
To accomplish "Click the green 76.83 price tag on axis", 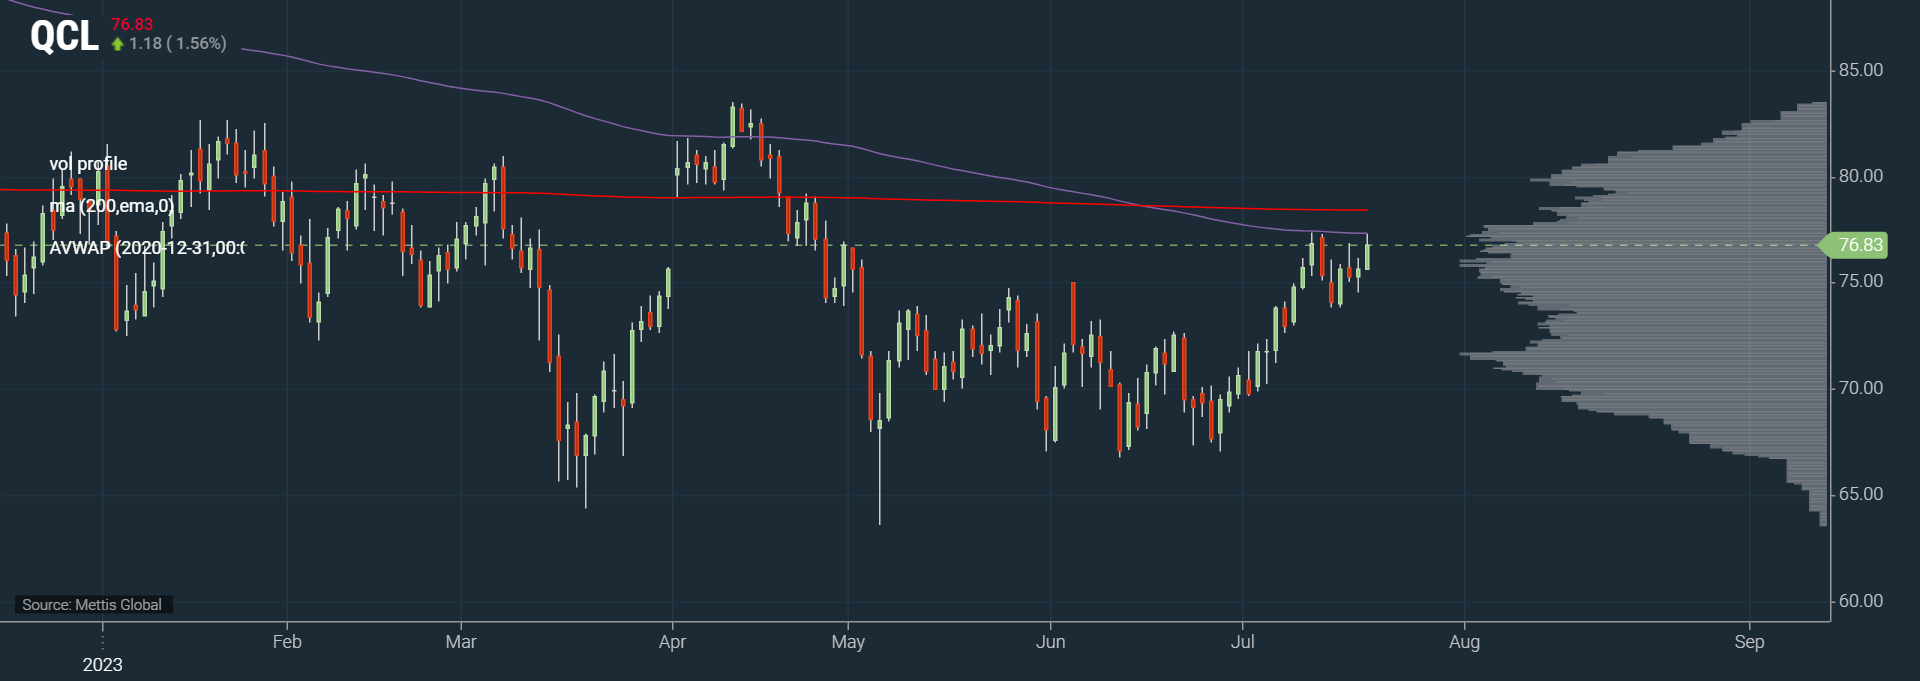I will click(1855, 245).
